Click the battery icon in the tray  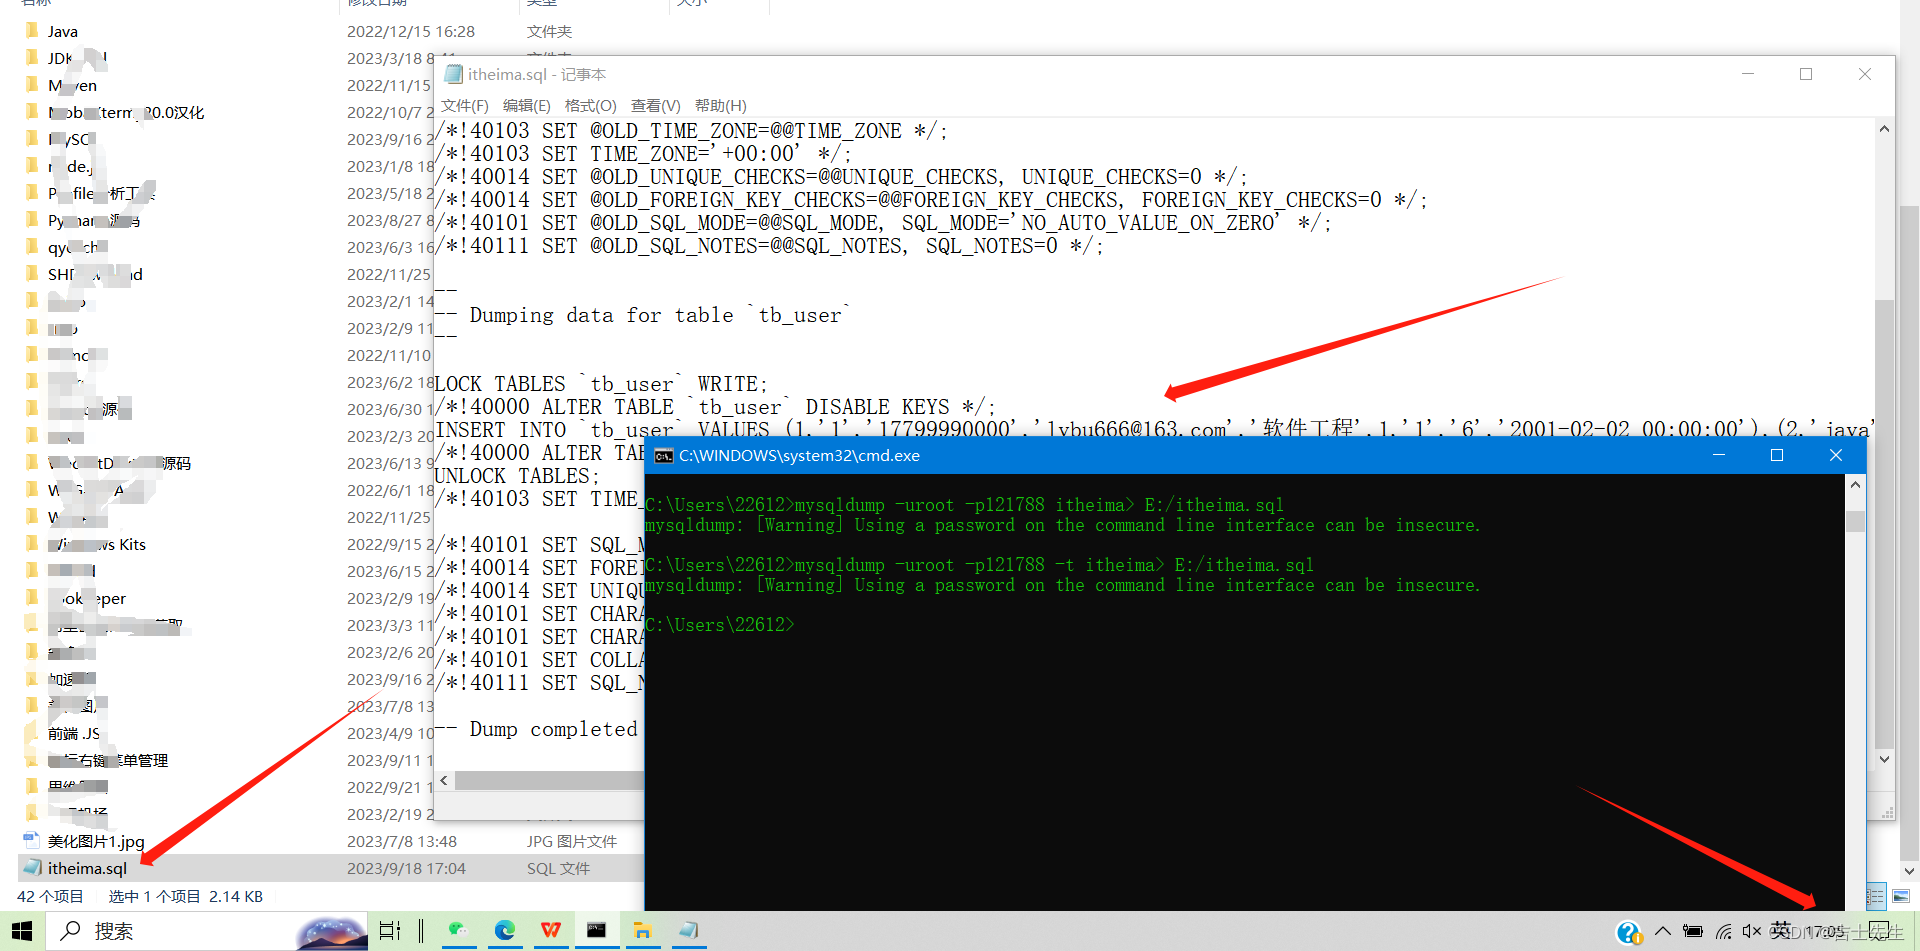pos(1693,931)
